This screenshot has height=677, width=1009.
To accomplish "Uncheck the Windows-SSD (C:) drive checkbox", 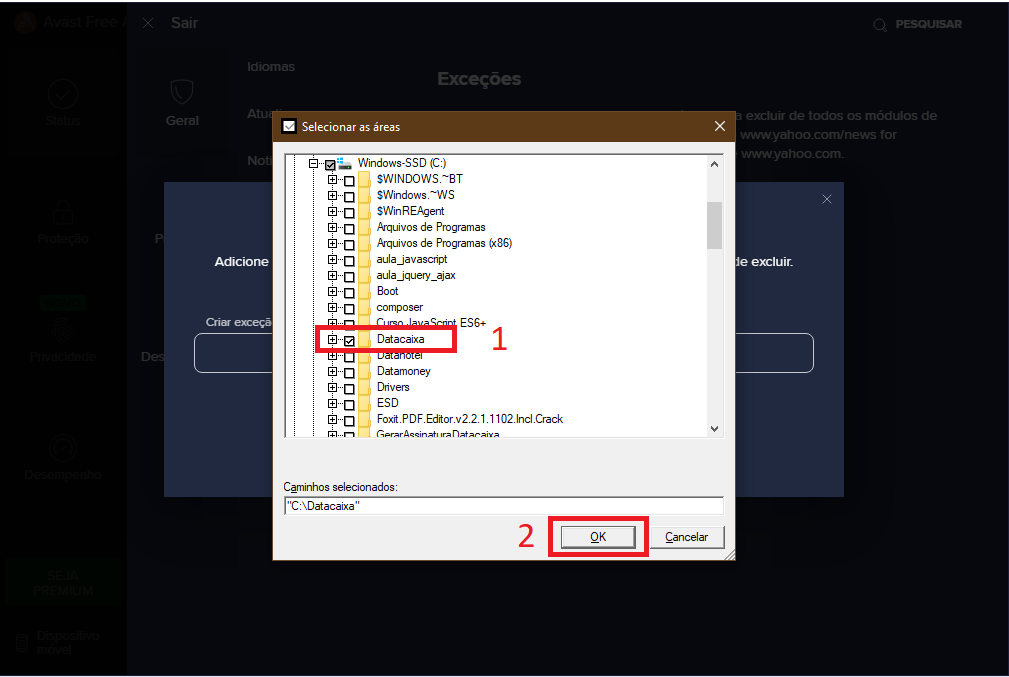I will coord(330,165).
